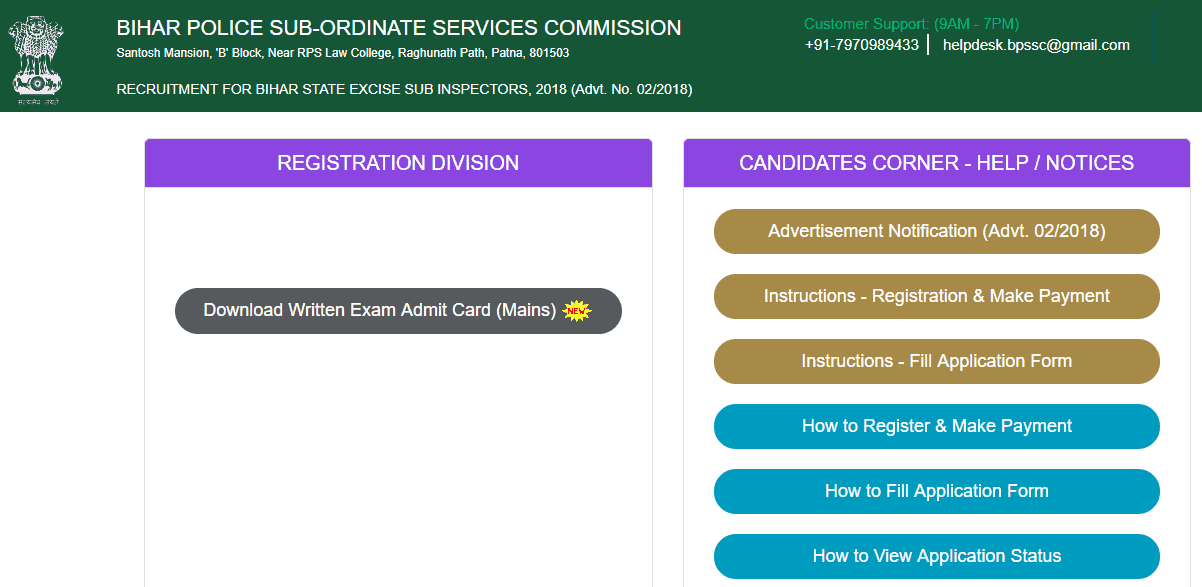Click the Bihar Police Sub-Ordinate Services Commission title
The image size is (1202, 587).
point(399,28)
